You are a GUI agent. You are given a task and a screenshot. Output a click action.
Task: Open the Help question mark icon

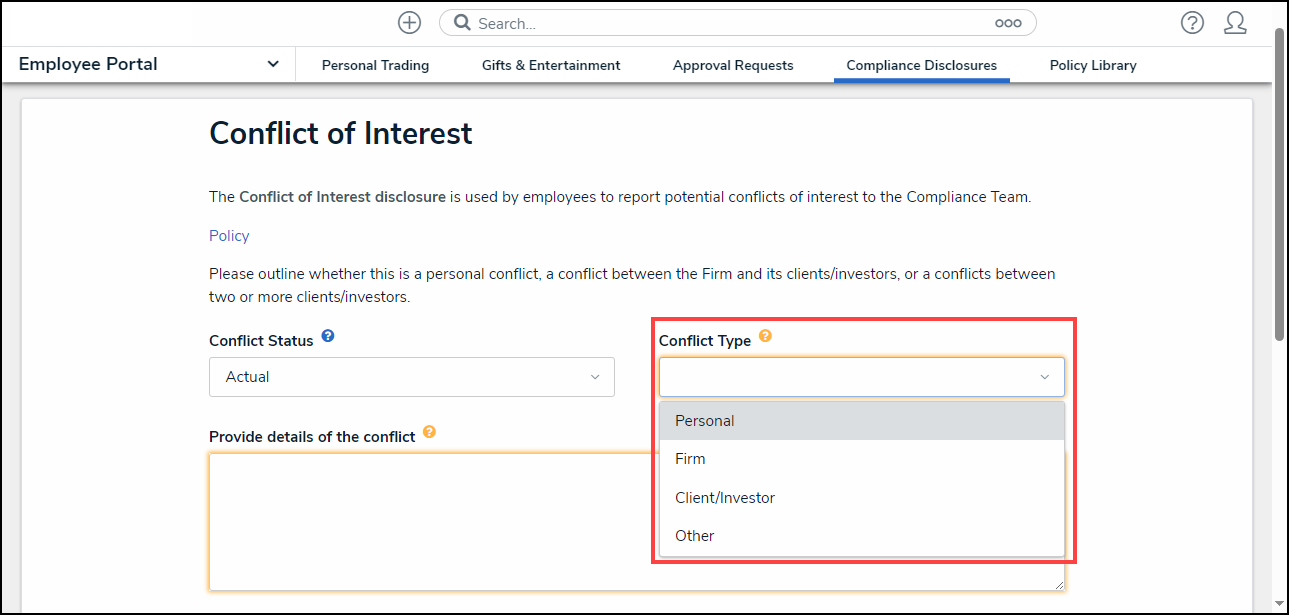[1192, 23]
